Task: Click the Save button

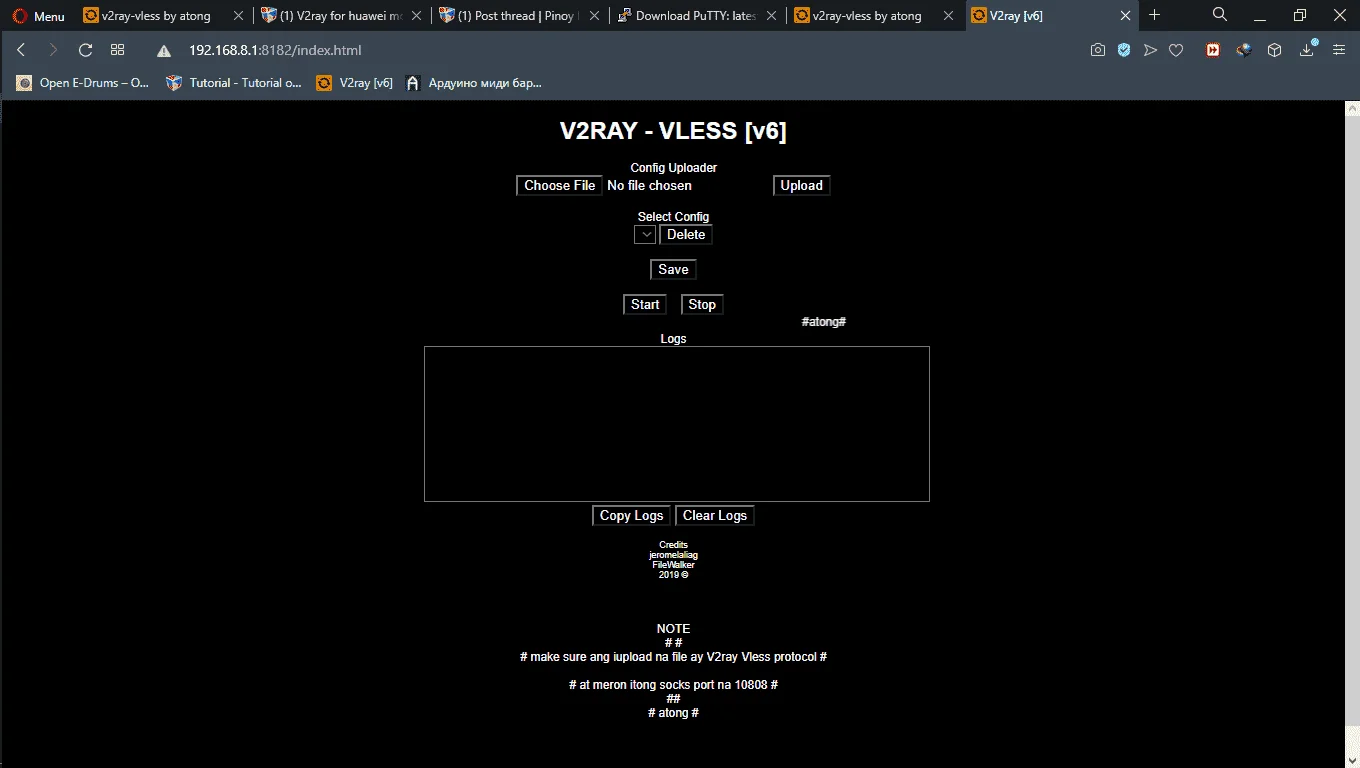Action: 673,269
